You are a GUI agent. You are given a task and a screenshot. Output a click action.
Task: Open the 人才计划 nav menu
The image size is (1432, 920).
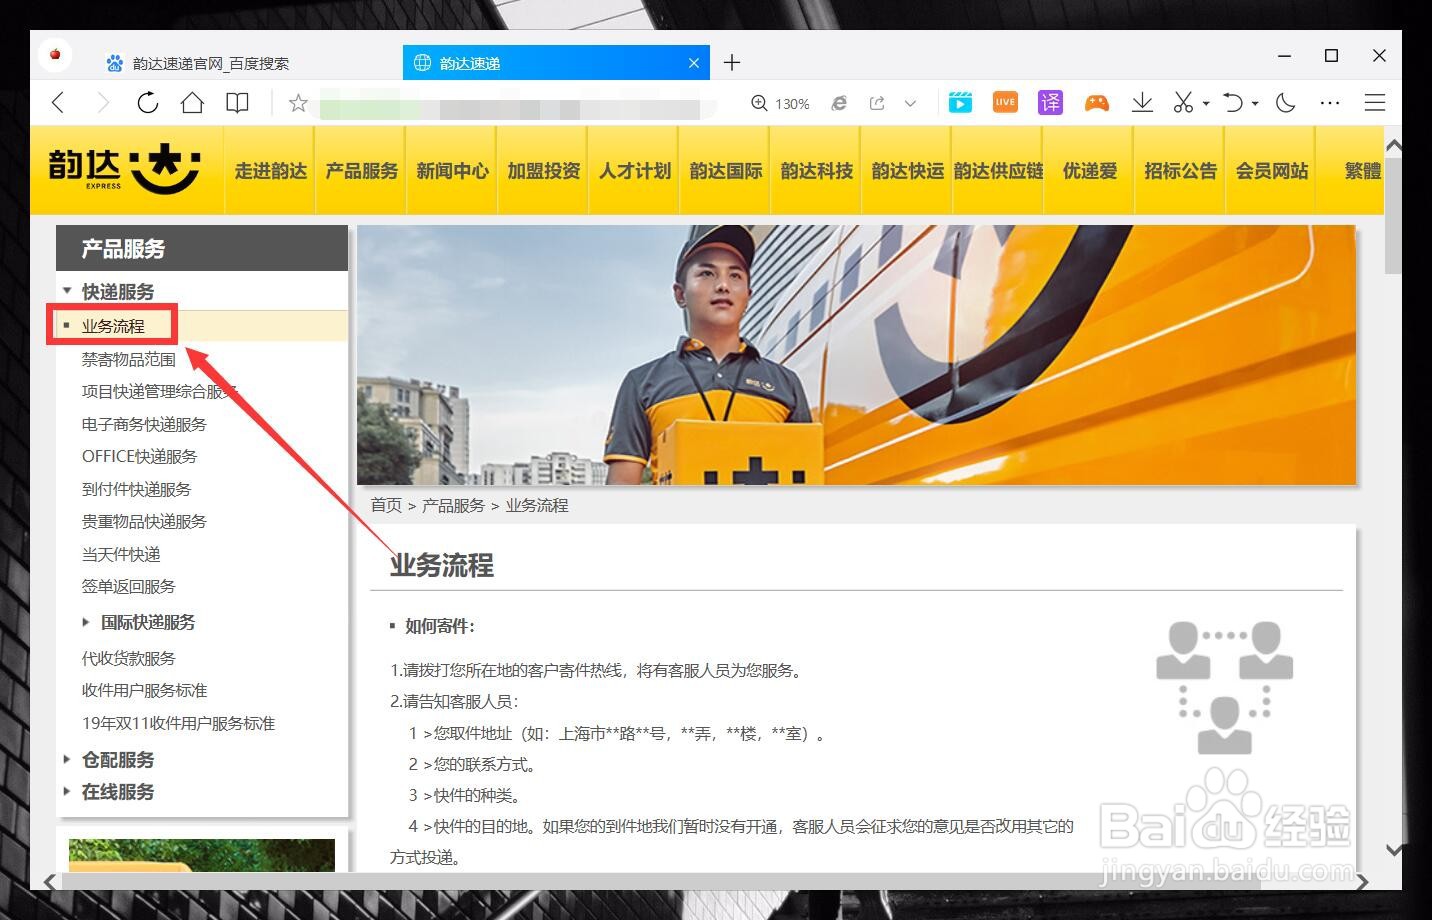click(634, 171)
